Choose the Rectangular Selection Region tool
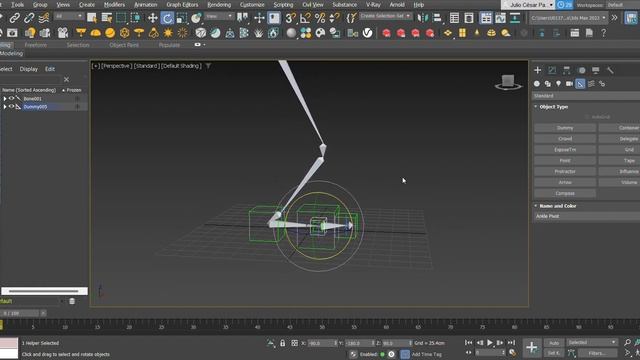 point(121,18)
